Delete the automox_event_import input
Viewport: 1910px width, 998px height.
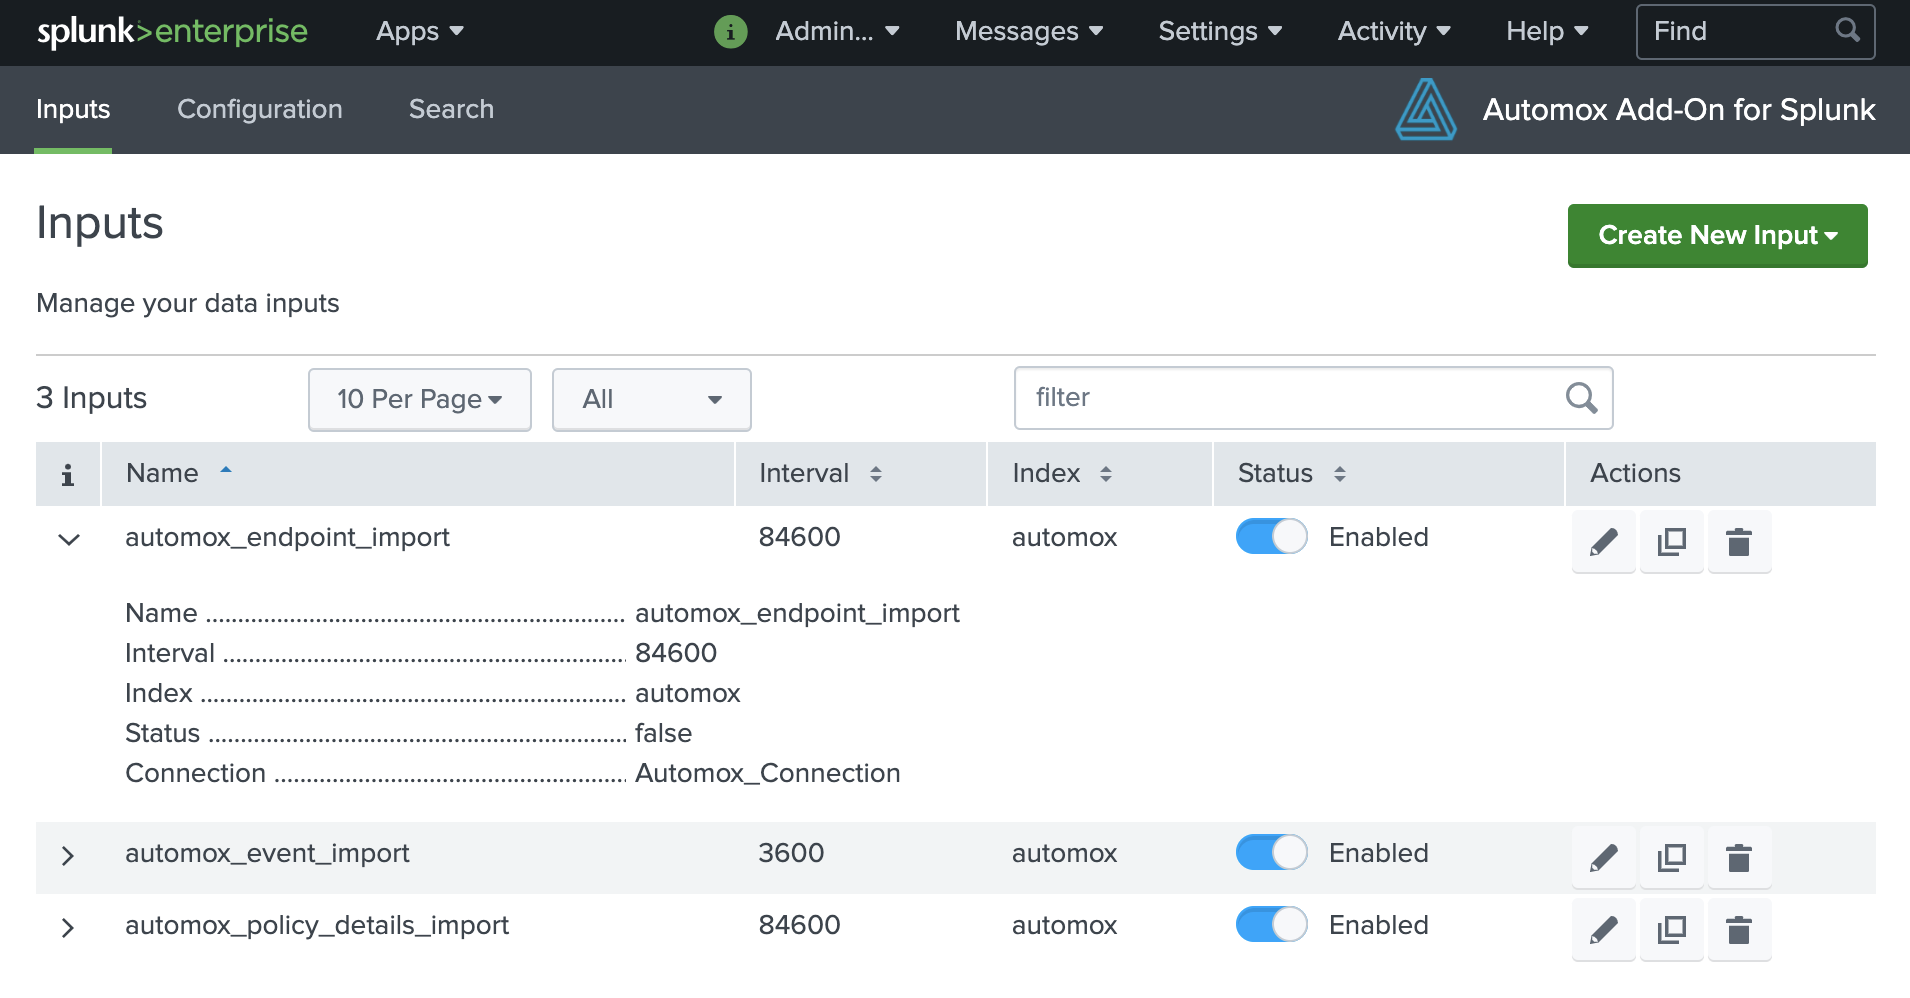(x=1739, y=858)
